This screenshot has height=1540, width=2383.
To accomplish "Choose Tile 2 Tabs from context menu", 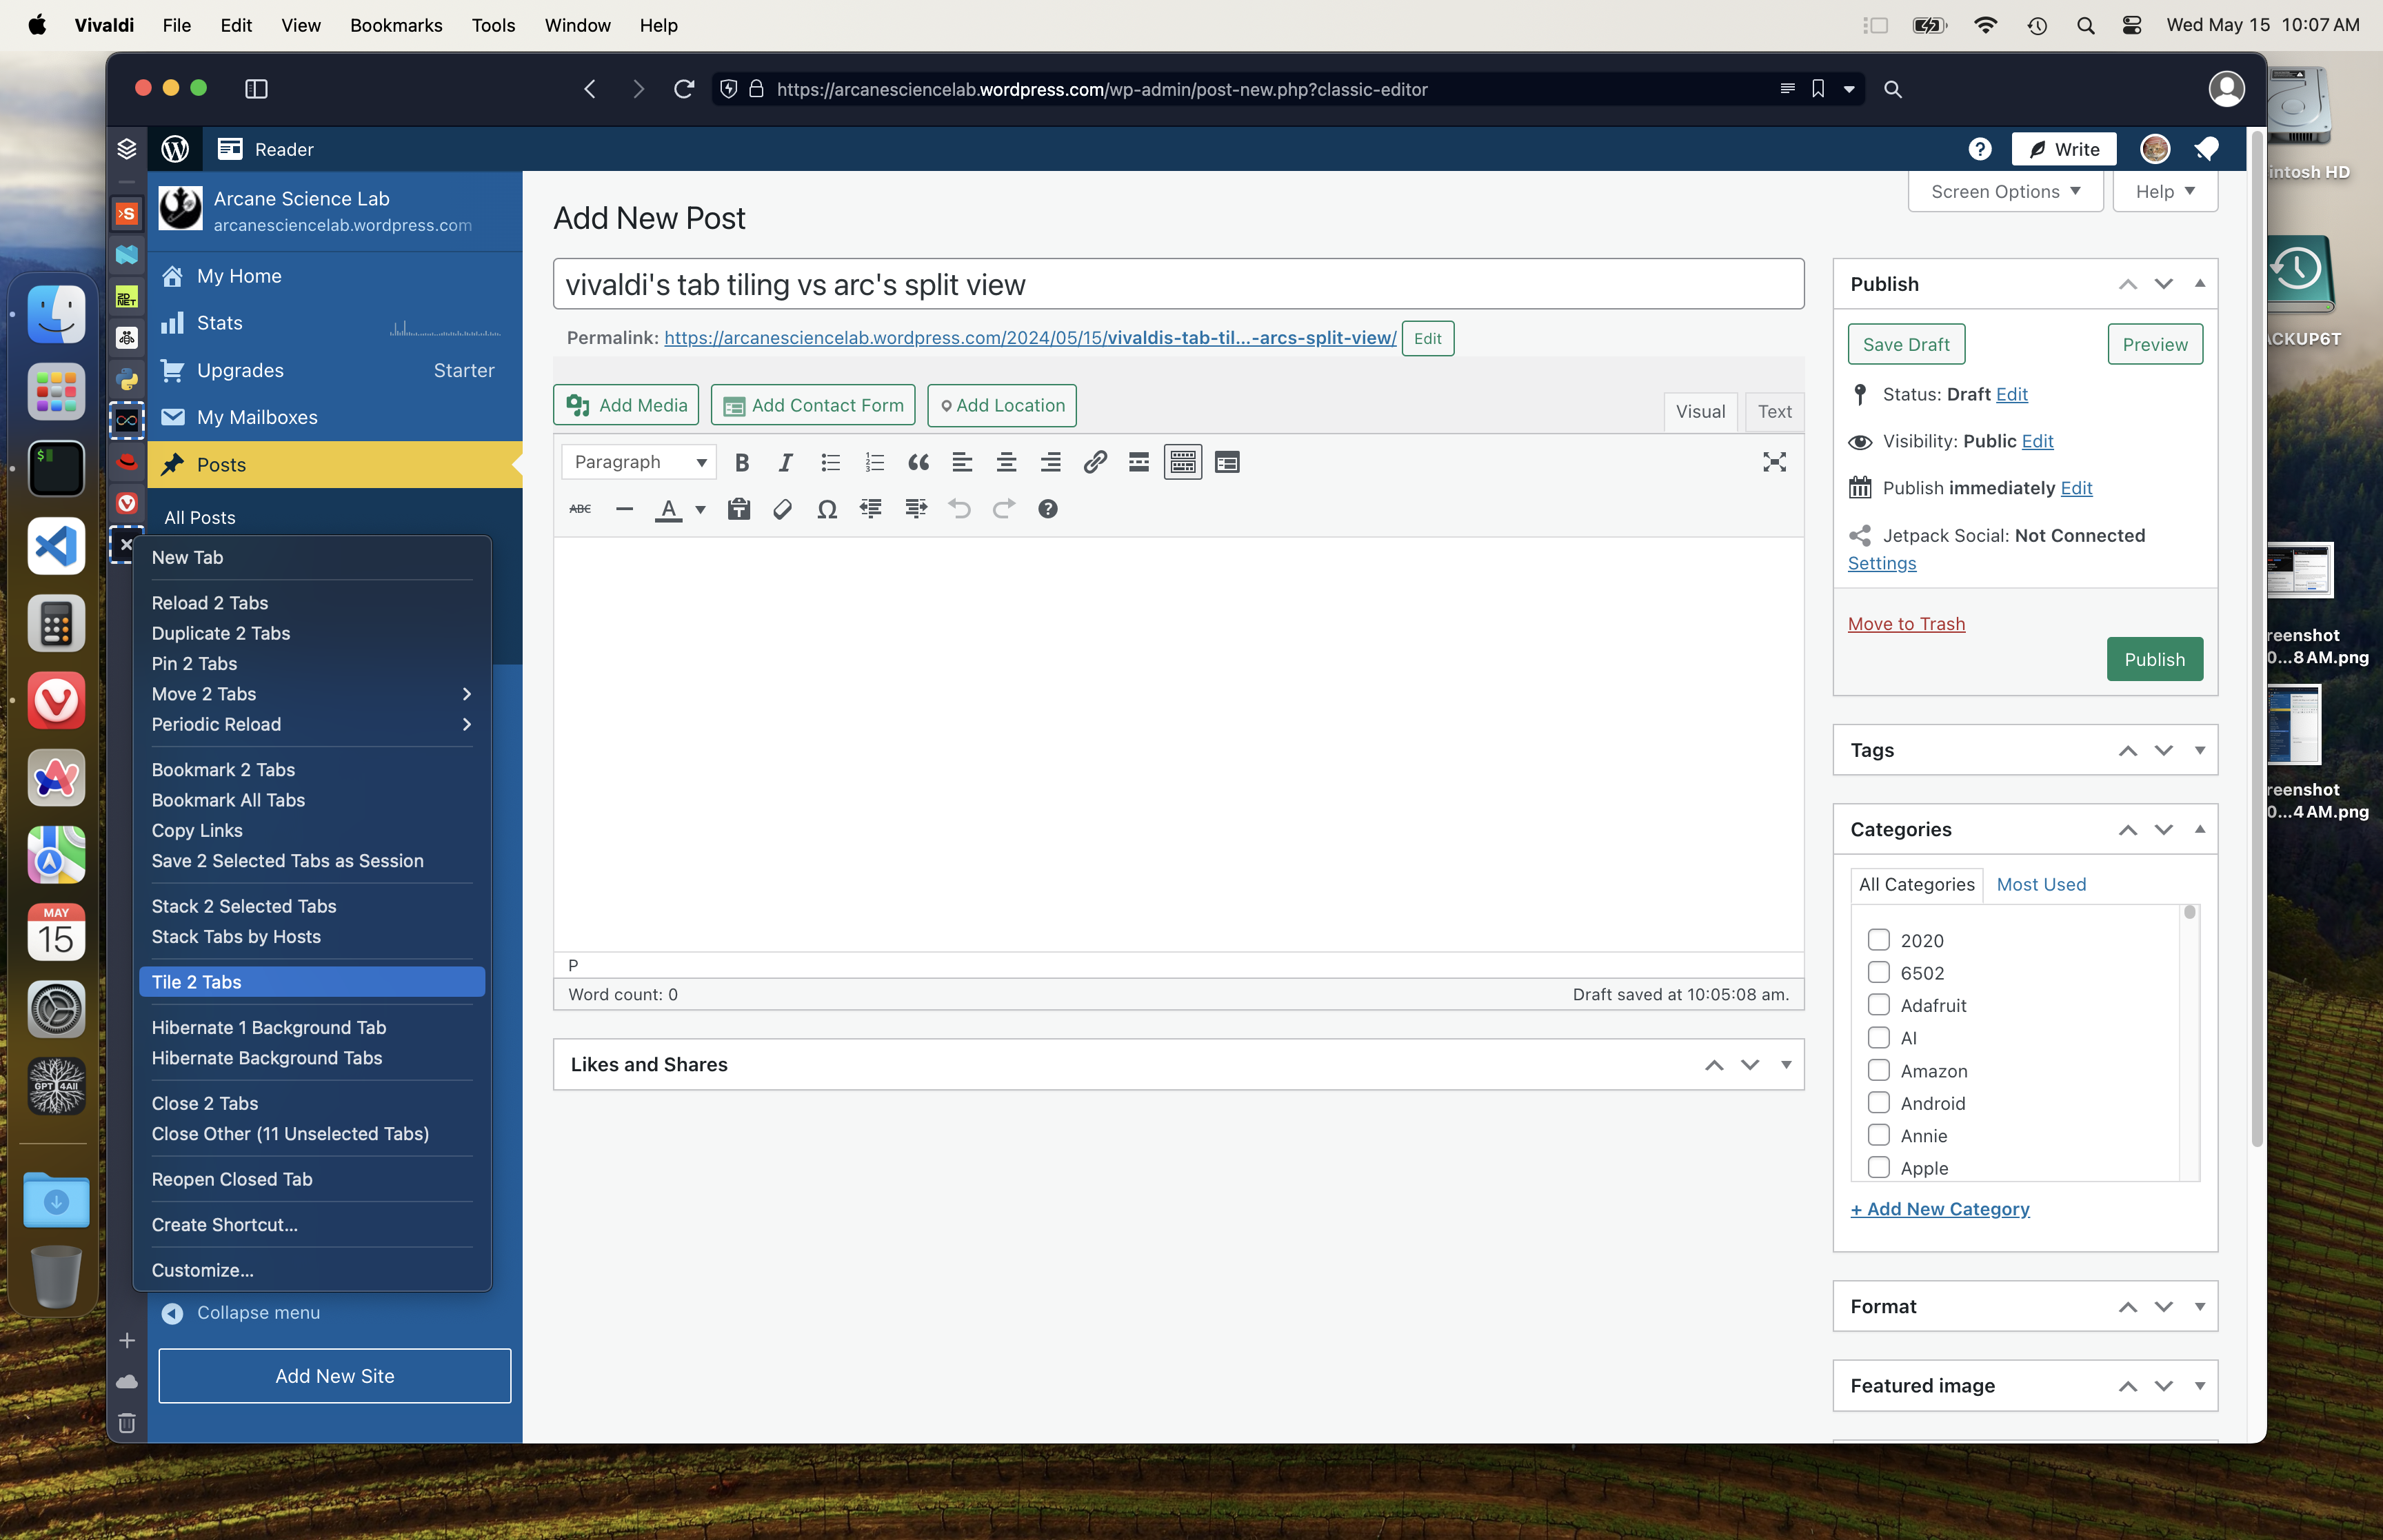I will point(312,982).
